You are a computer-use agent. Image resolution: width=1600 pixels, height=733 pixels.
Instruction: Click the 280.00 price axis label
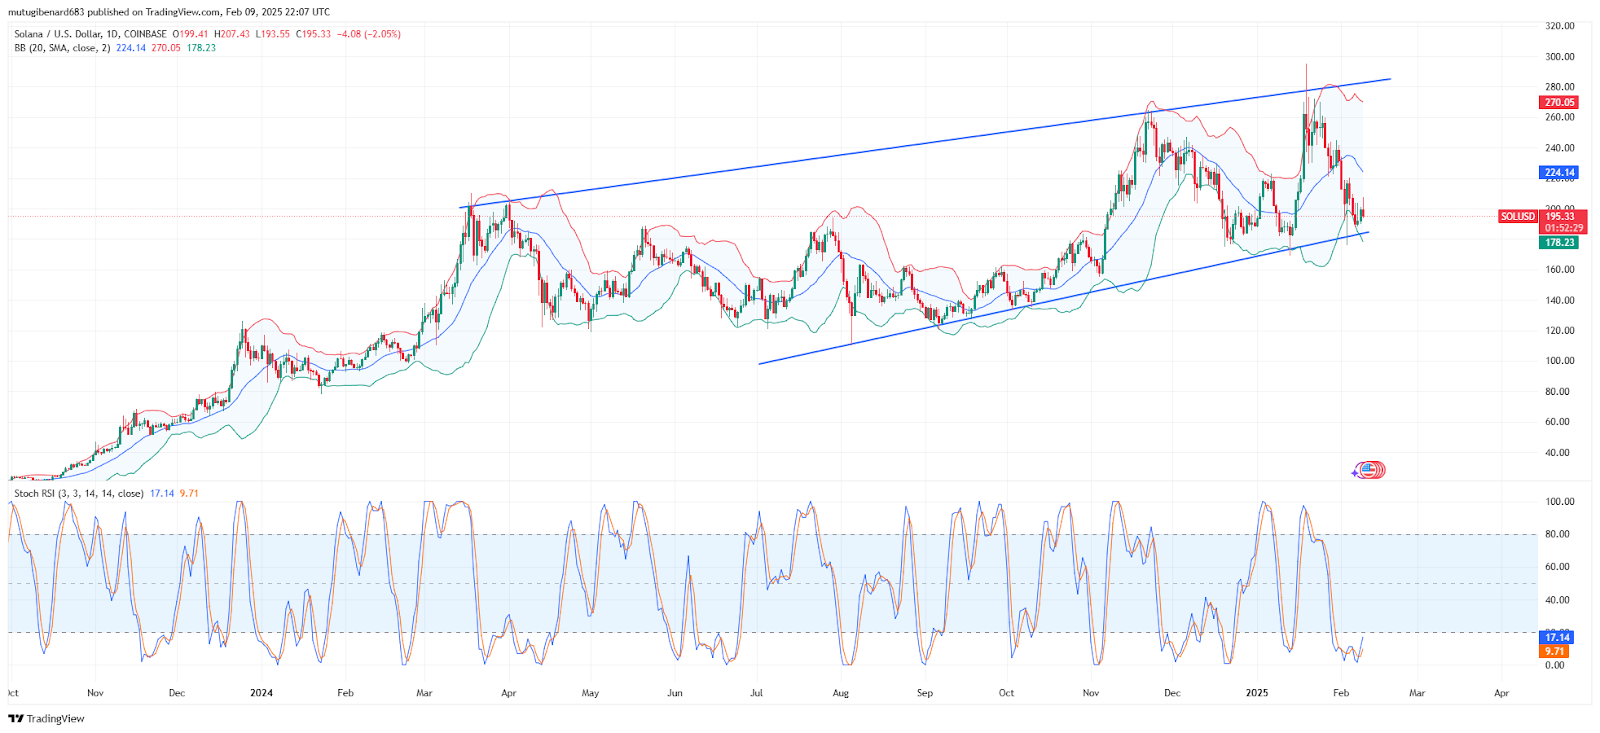(1560, 87)
